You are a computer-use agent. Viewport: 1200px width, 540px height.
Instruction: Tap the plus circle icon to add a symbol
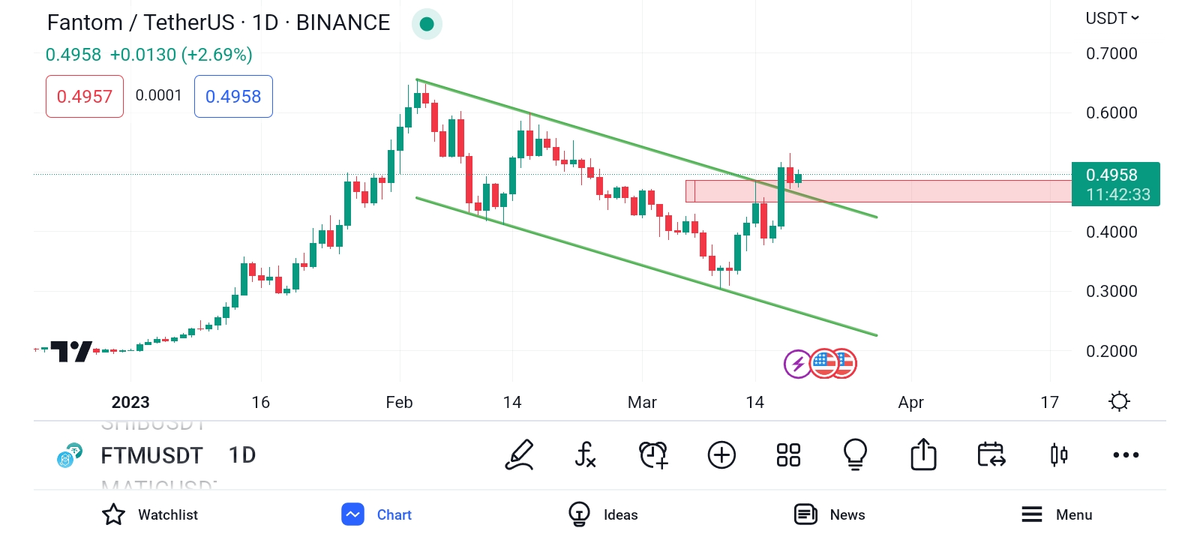coord(721,455)
